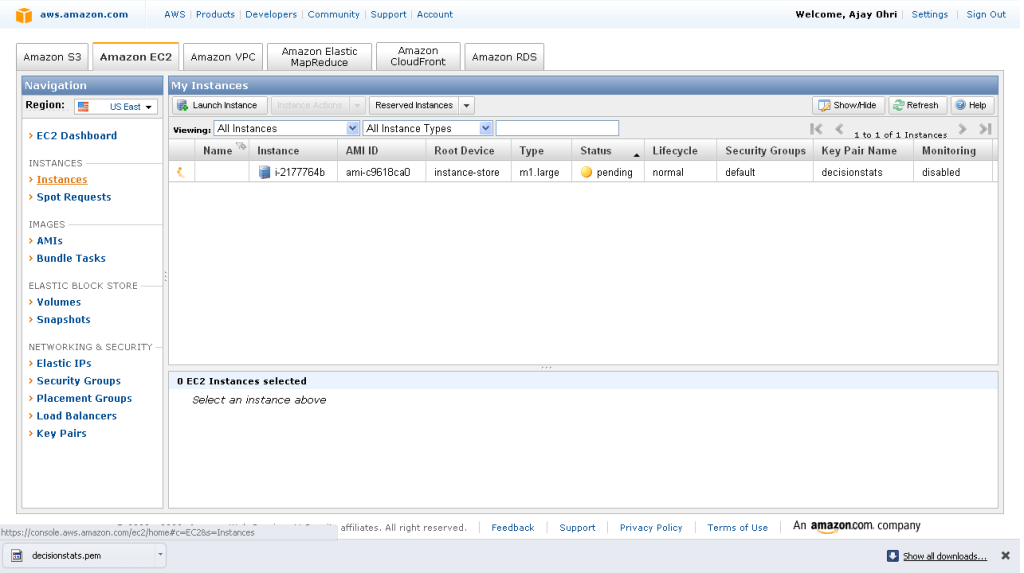Image resolution: width=1024 pixels, height=573 pixels.
Task: Open the US East region dropdown
Action: click(115, 107)
